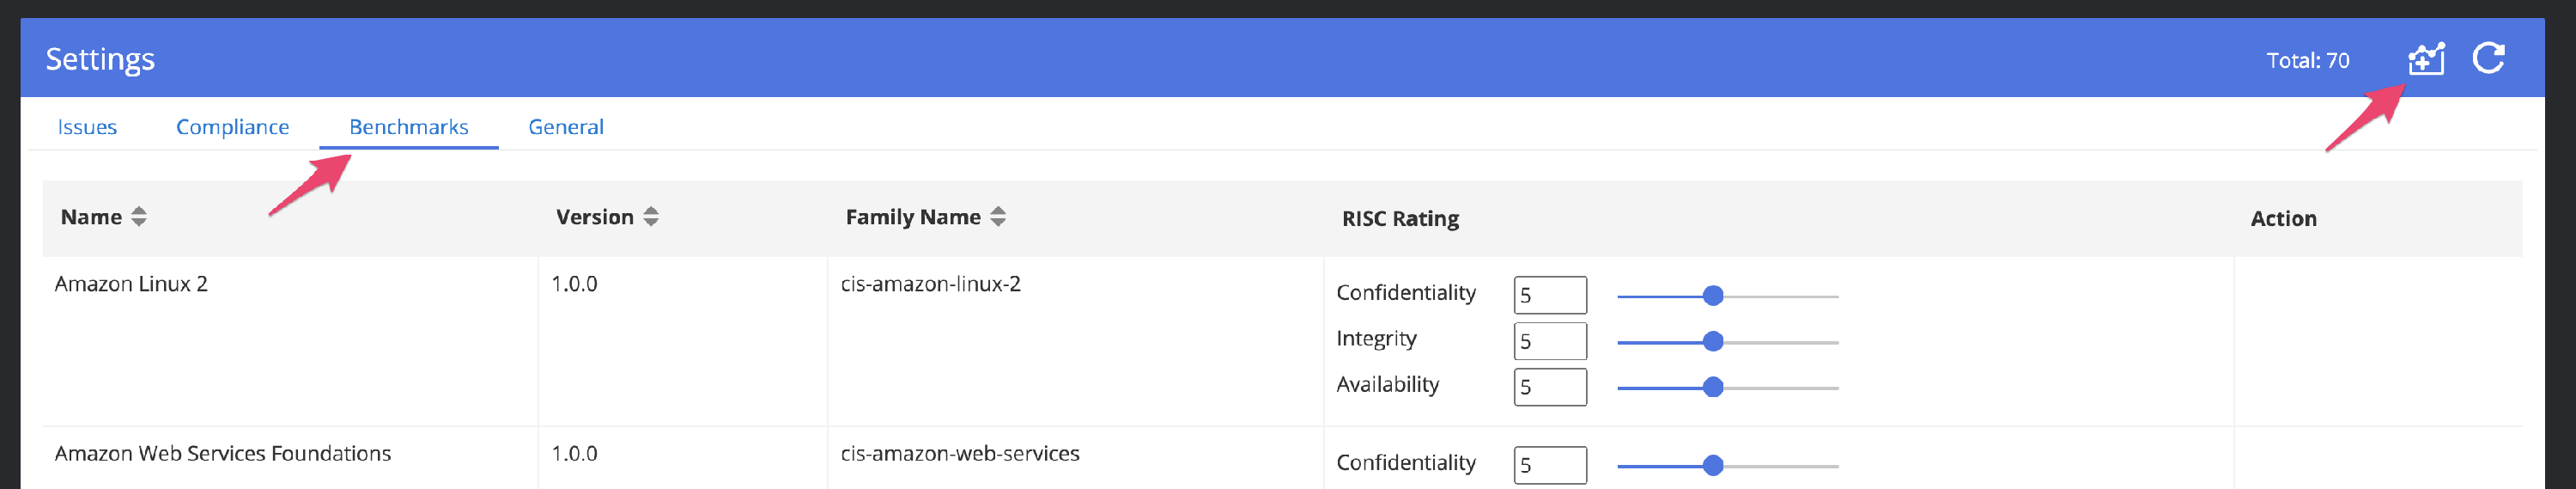Image resolution: width=2576 pixels, height=489 pixels.
Task: Sort table by Family Name arrows
Action: [x=998, y=217]
